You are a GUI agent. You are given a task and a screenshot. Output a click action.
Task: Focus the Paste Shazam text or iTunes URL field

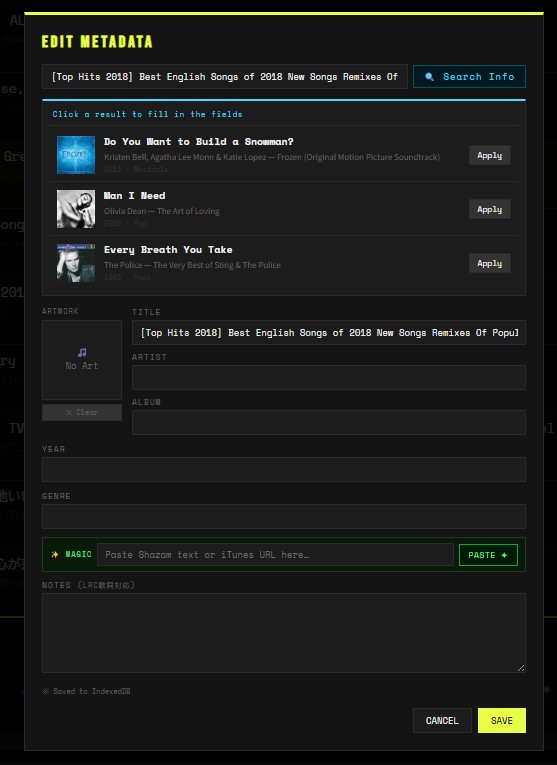point(276,555)
